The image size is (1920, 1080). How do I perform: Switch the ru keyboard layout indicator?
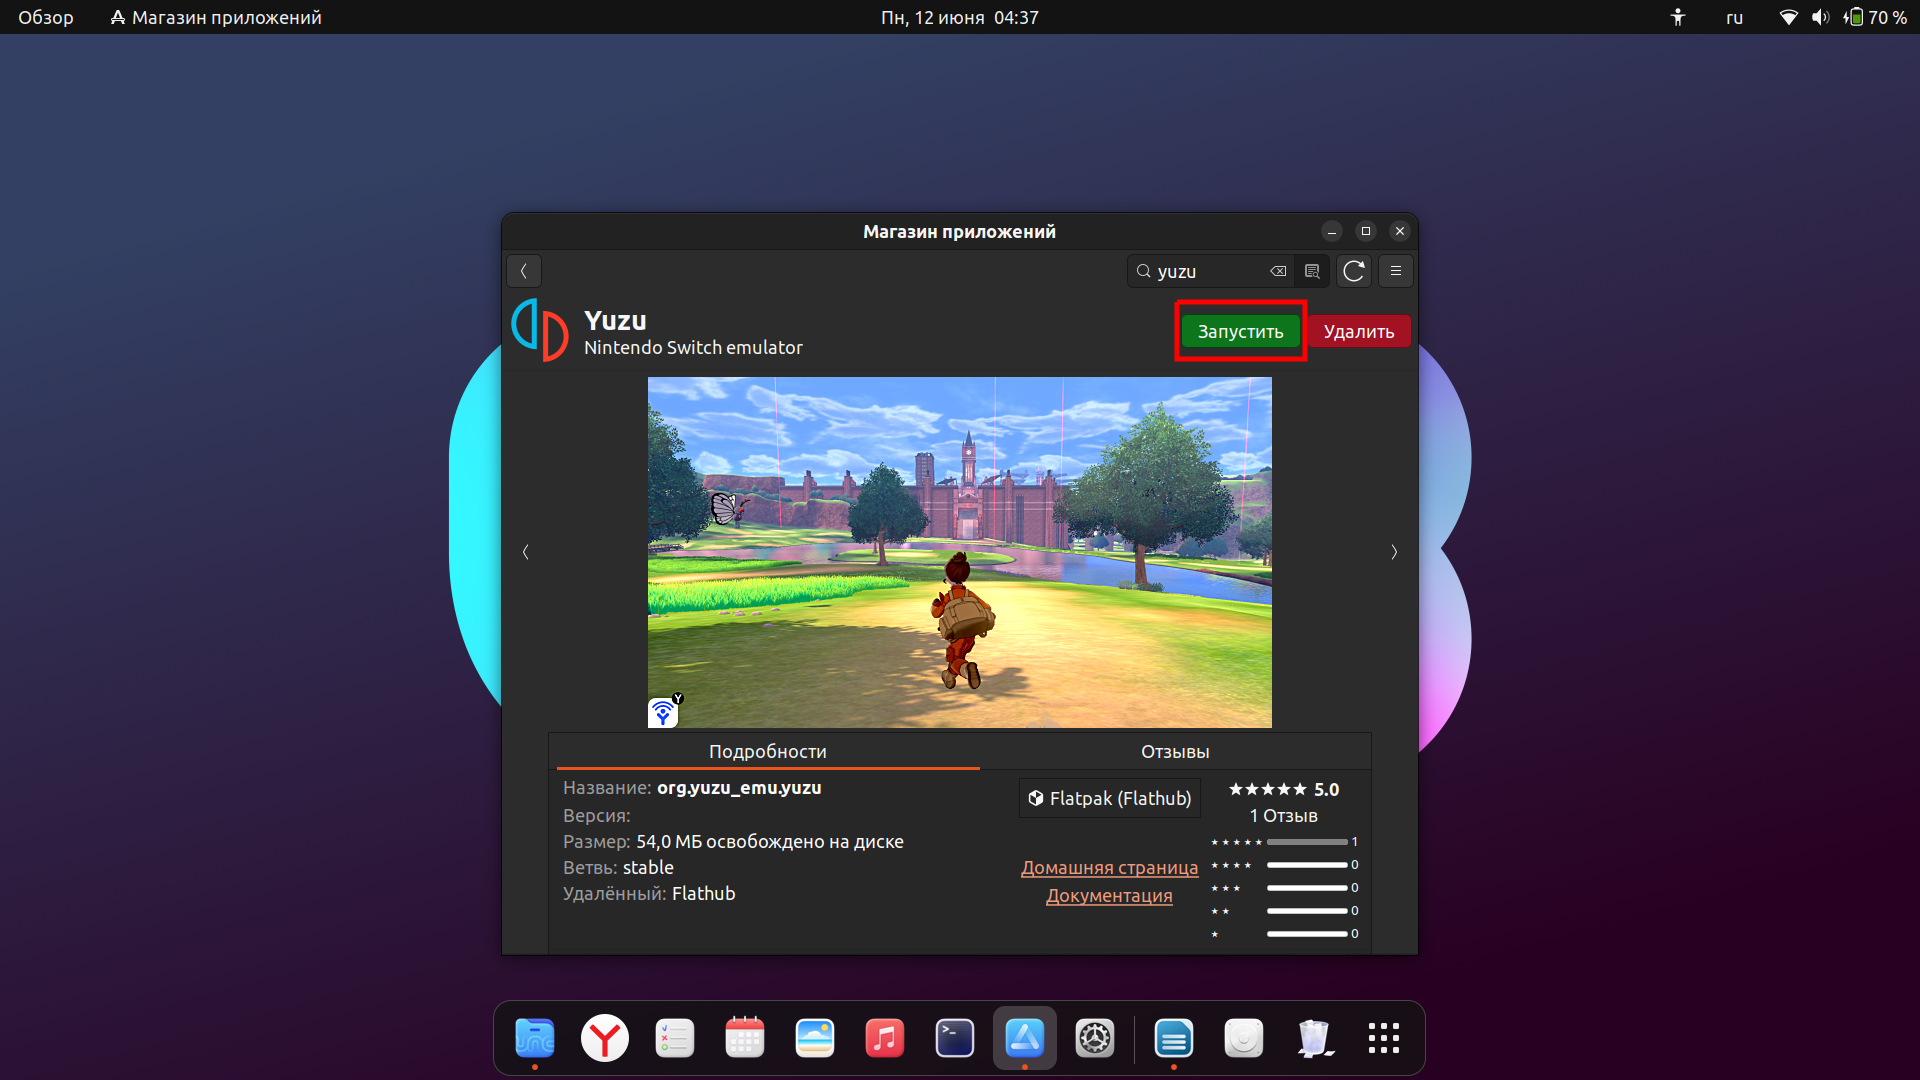click(1734, 17)
